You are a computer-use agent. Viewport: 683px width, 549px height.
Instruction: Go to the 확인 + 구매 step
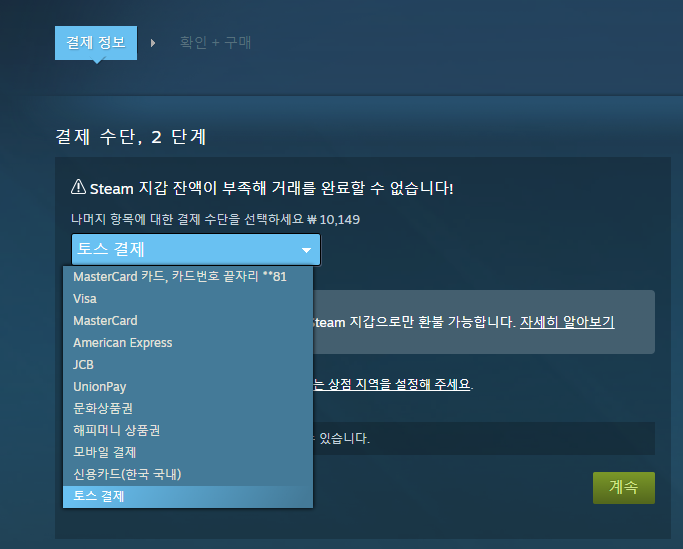(215, 43)
